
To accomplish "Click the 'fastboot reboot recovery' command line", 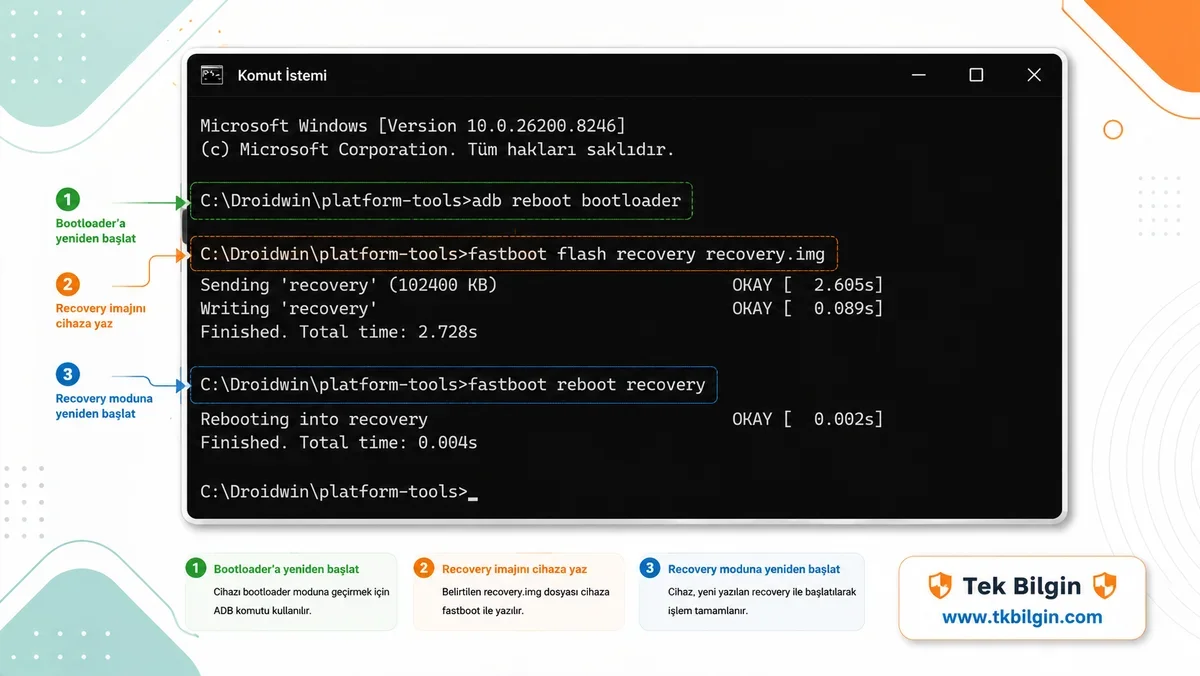I will [453, 384].
